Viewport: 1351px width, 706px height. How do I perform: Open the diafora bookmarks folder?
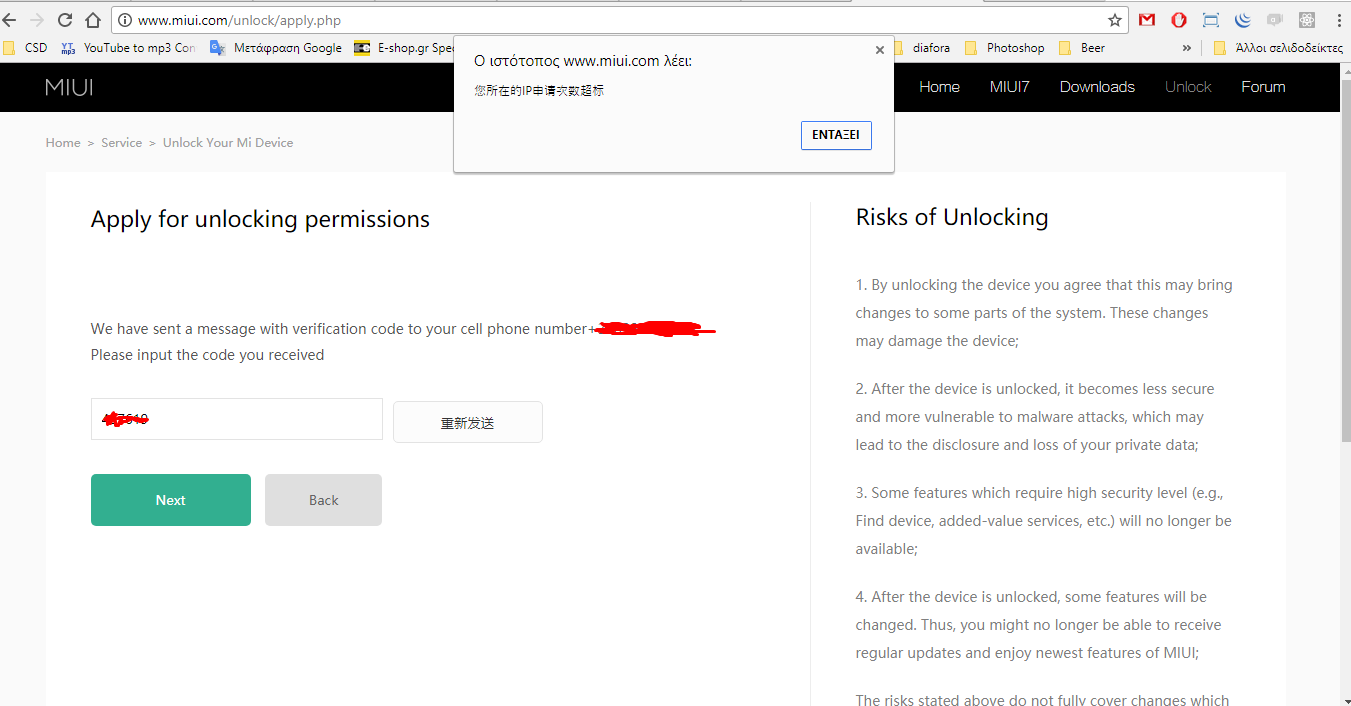click(x=921, y=48)
